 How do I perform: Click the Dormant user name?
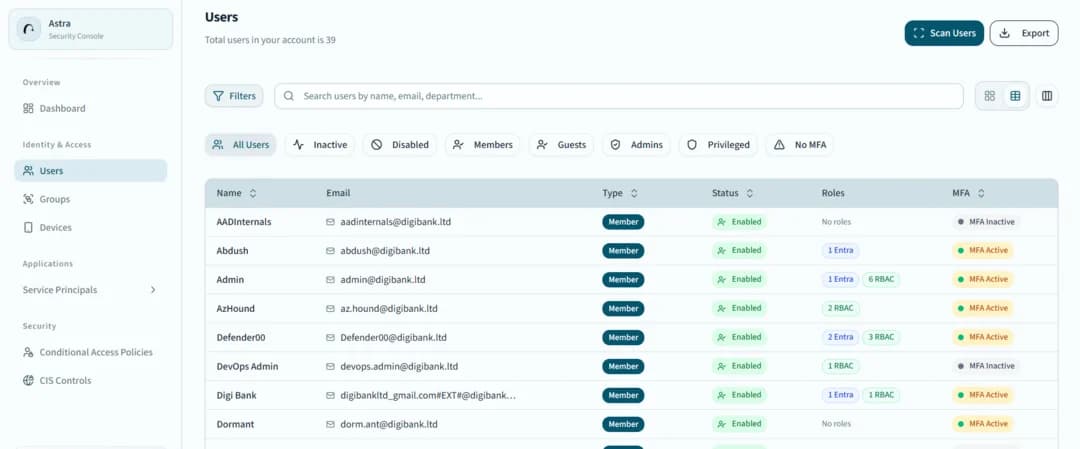point(236,424)
